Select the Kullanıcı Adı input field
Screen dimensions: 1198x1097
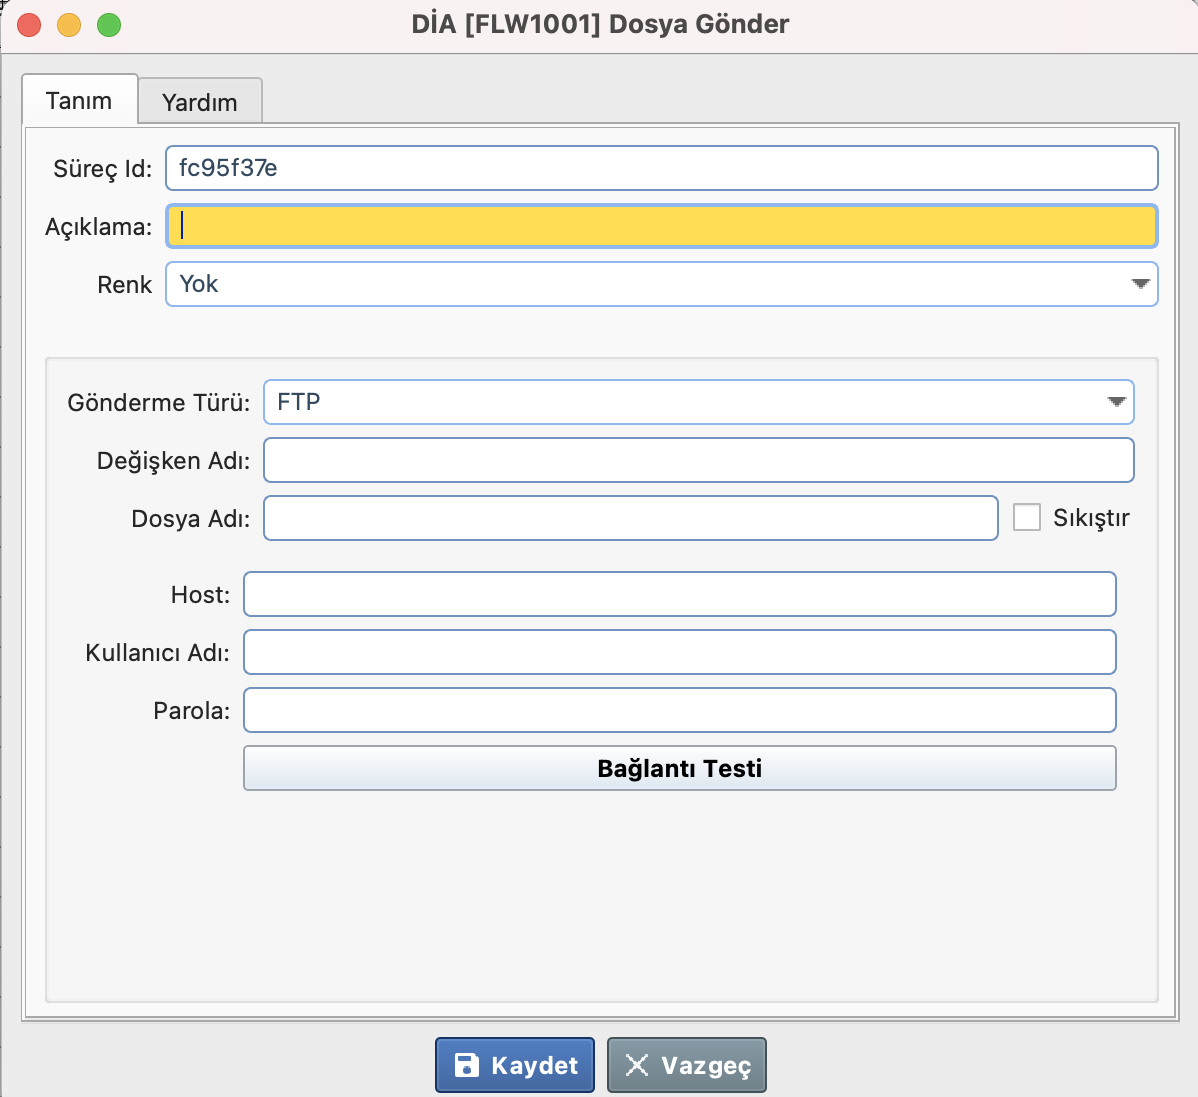(x=679, y=652)
